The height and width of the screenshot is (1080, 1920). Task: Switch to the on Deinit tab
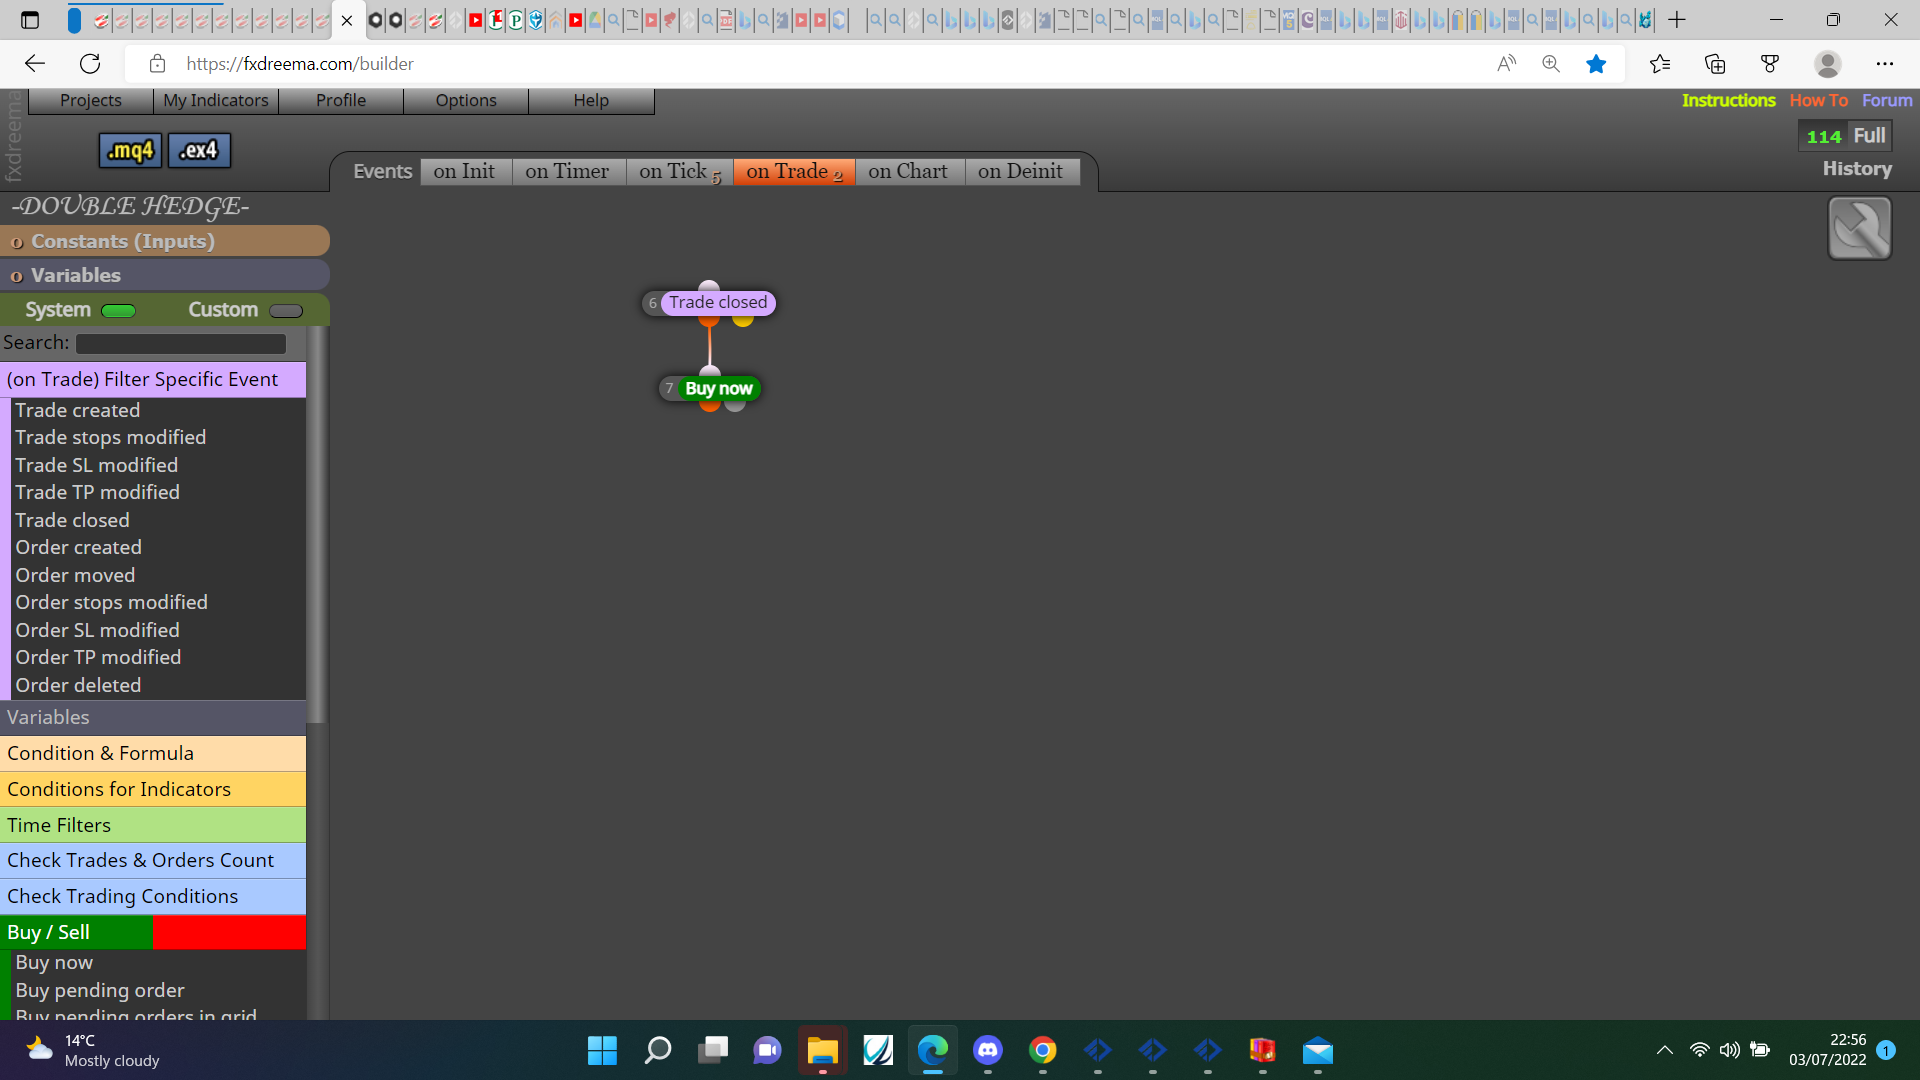tap(1021, 171)
